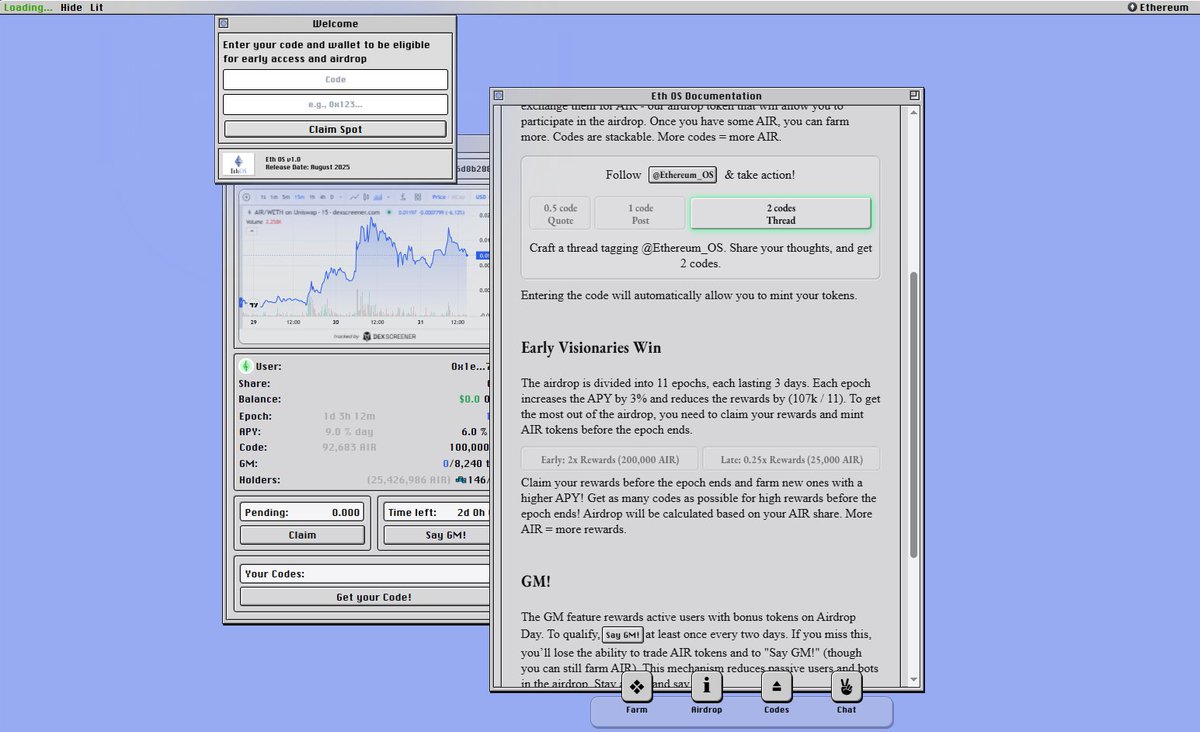Image resolution: width=1200 pixels, height=732 pixels.
Task: Click the Pending 0.000 value
Action: tap(345, 512)
